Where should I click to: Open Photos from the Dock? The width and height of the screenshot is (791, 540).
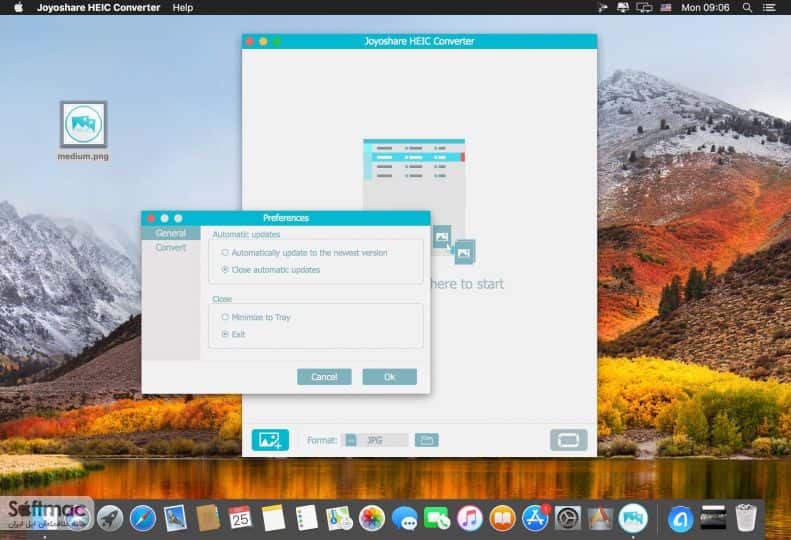tap(372, 518)
